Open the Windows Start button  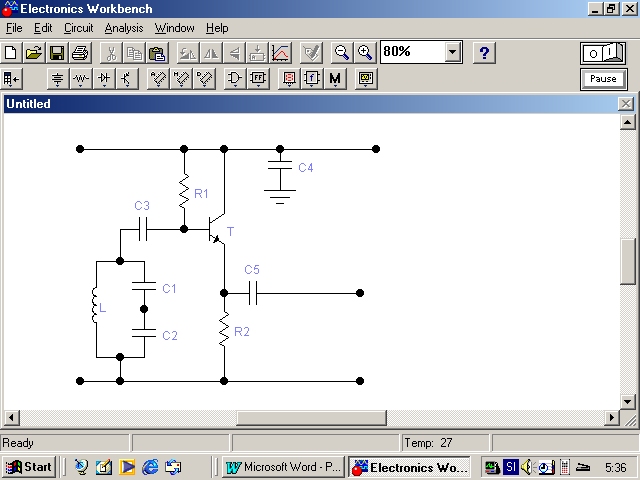click(29, 467)
